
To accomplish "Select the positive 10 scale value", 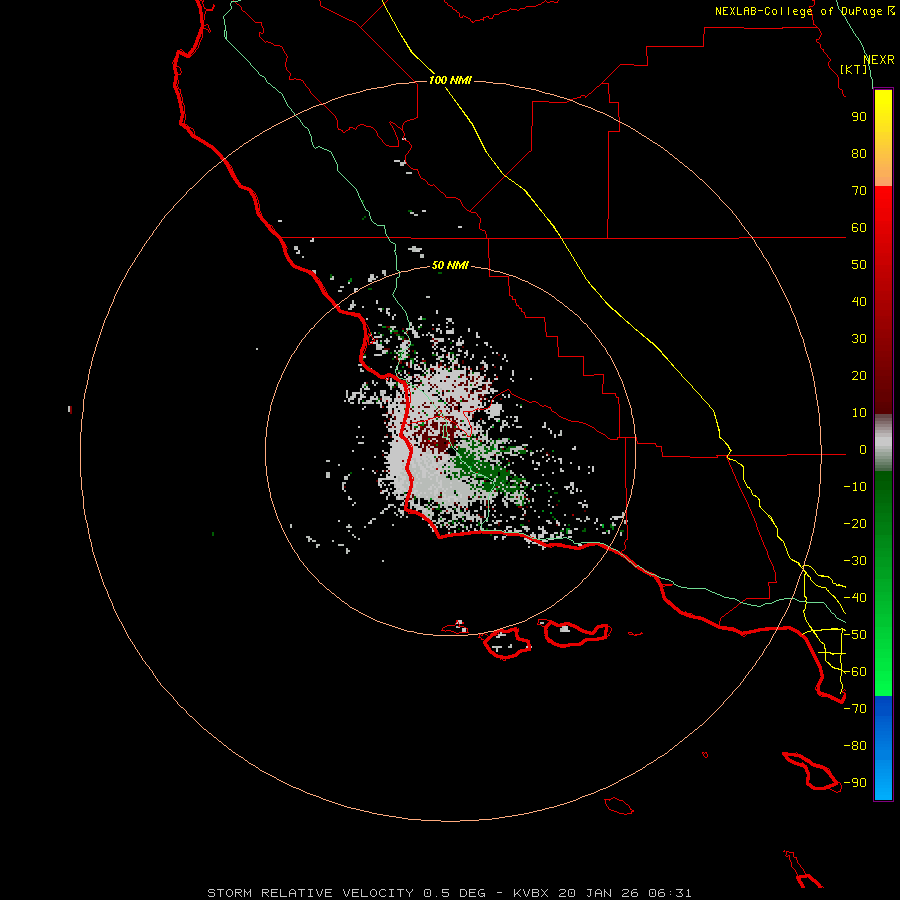I will pyautogui.click(x=859, y=413).
